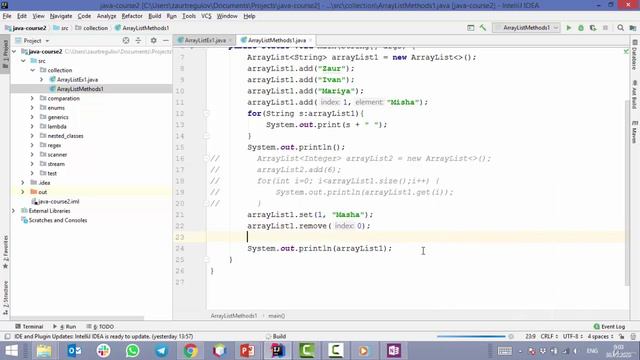The width and height of the screenshot is (640, 360).
Task: Close the ArrayListMethods1.java tab
Action: pyautogui.click(x=311, y=40)
